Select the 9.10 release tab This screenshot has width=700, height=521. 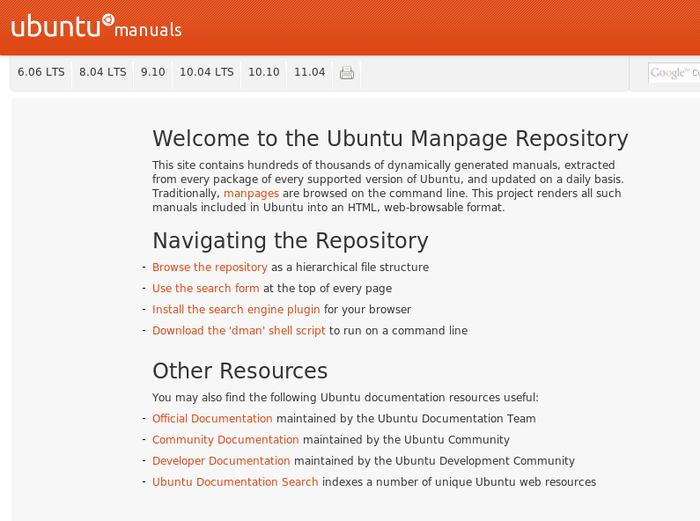[x=153, y=72]
